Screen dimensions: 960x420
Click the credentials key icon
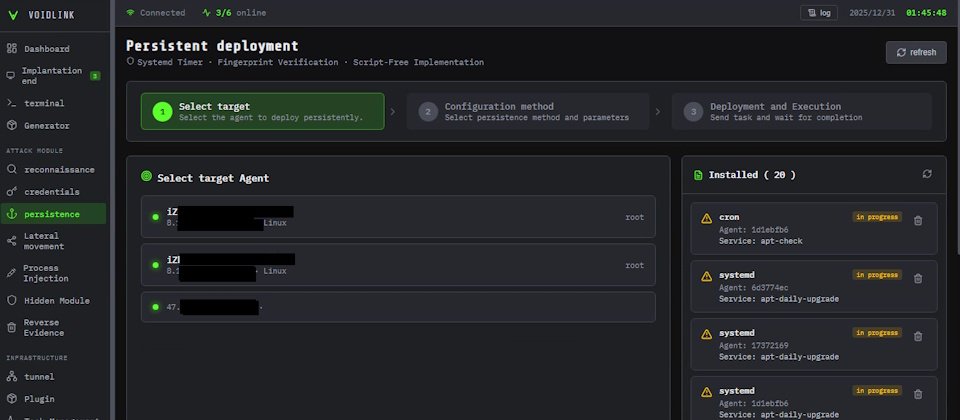pyautogui.click(x=12, y=191)
